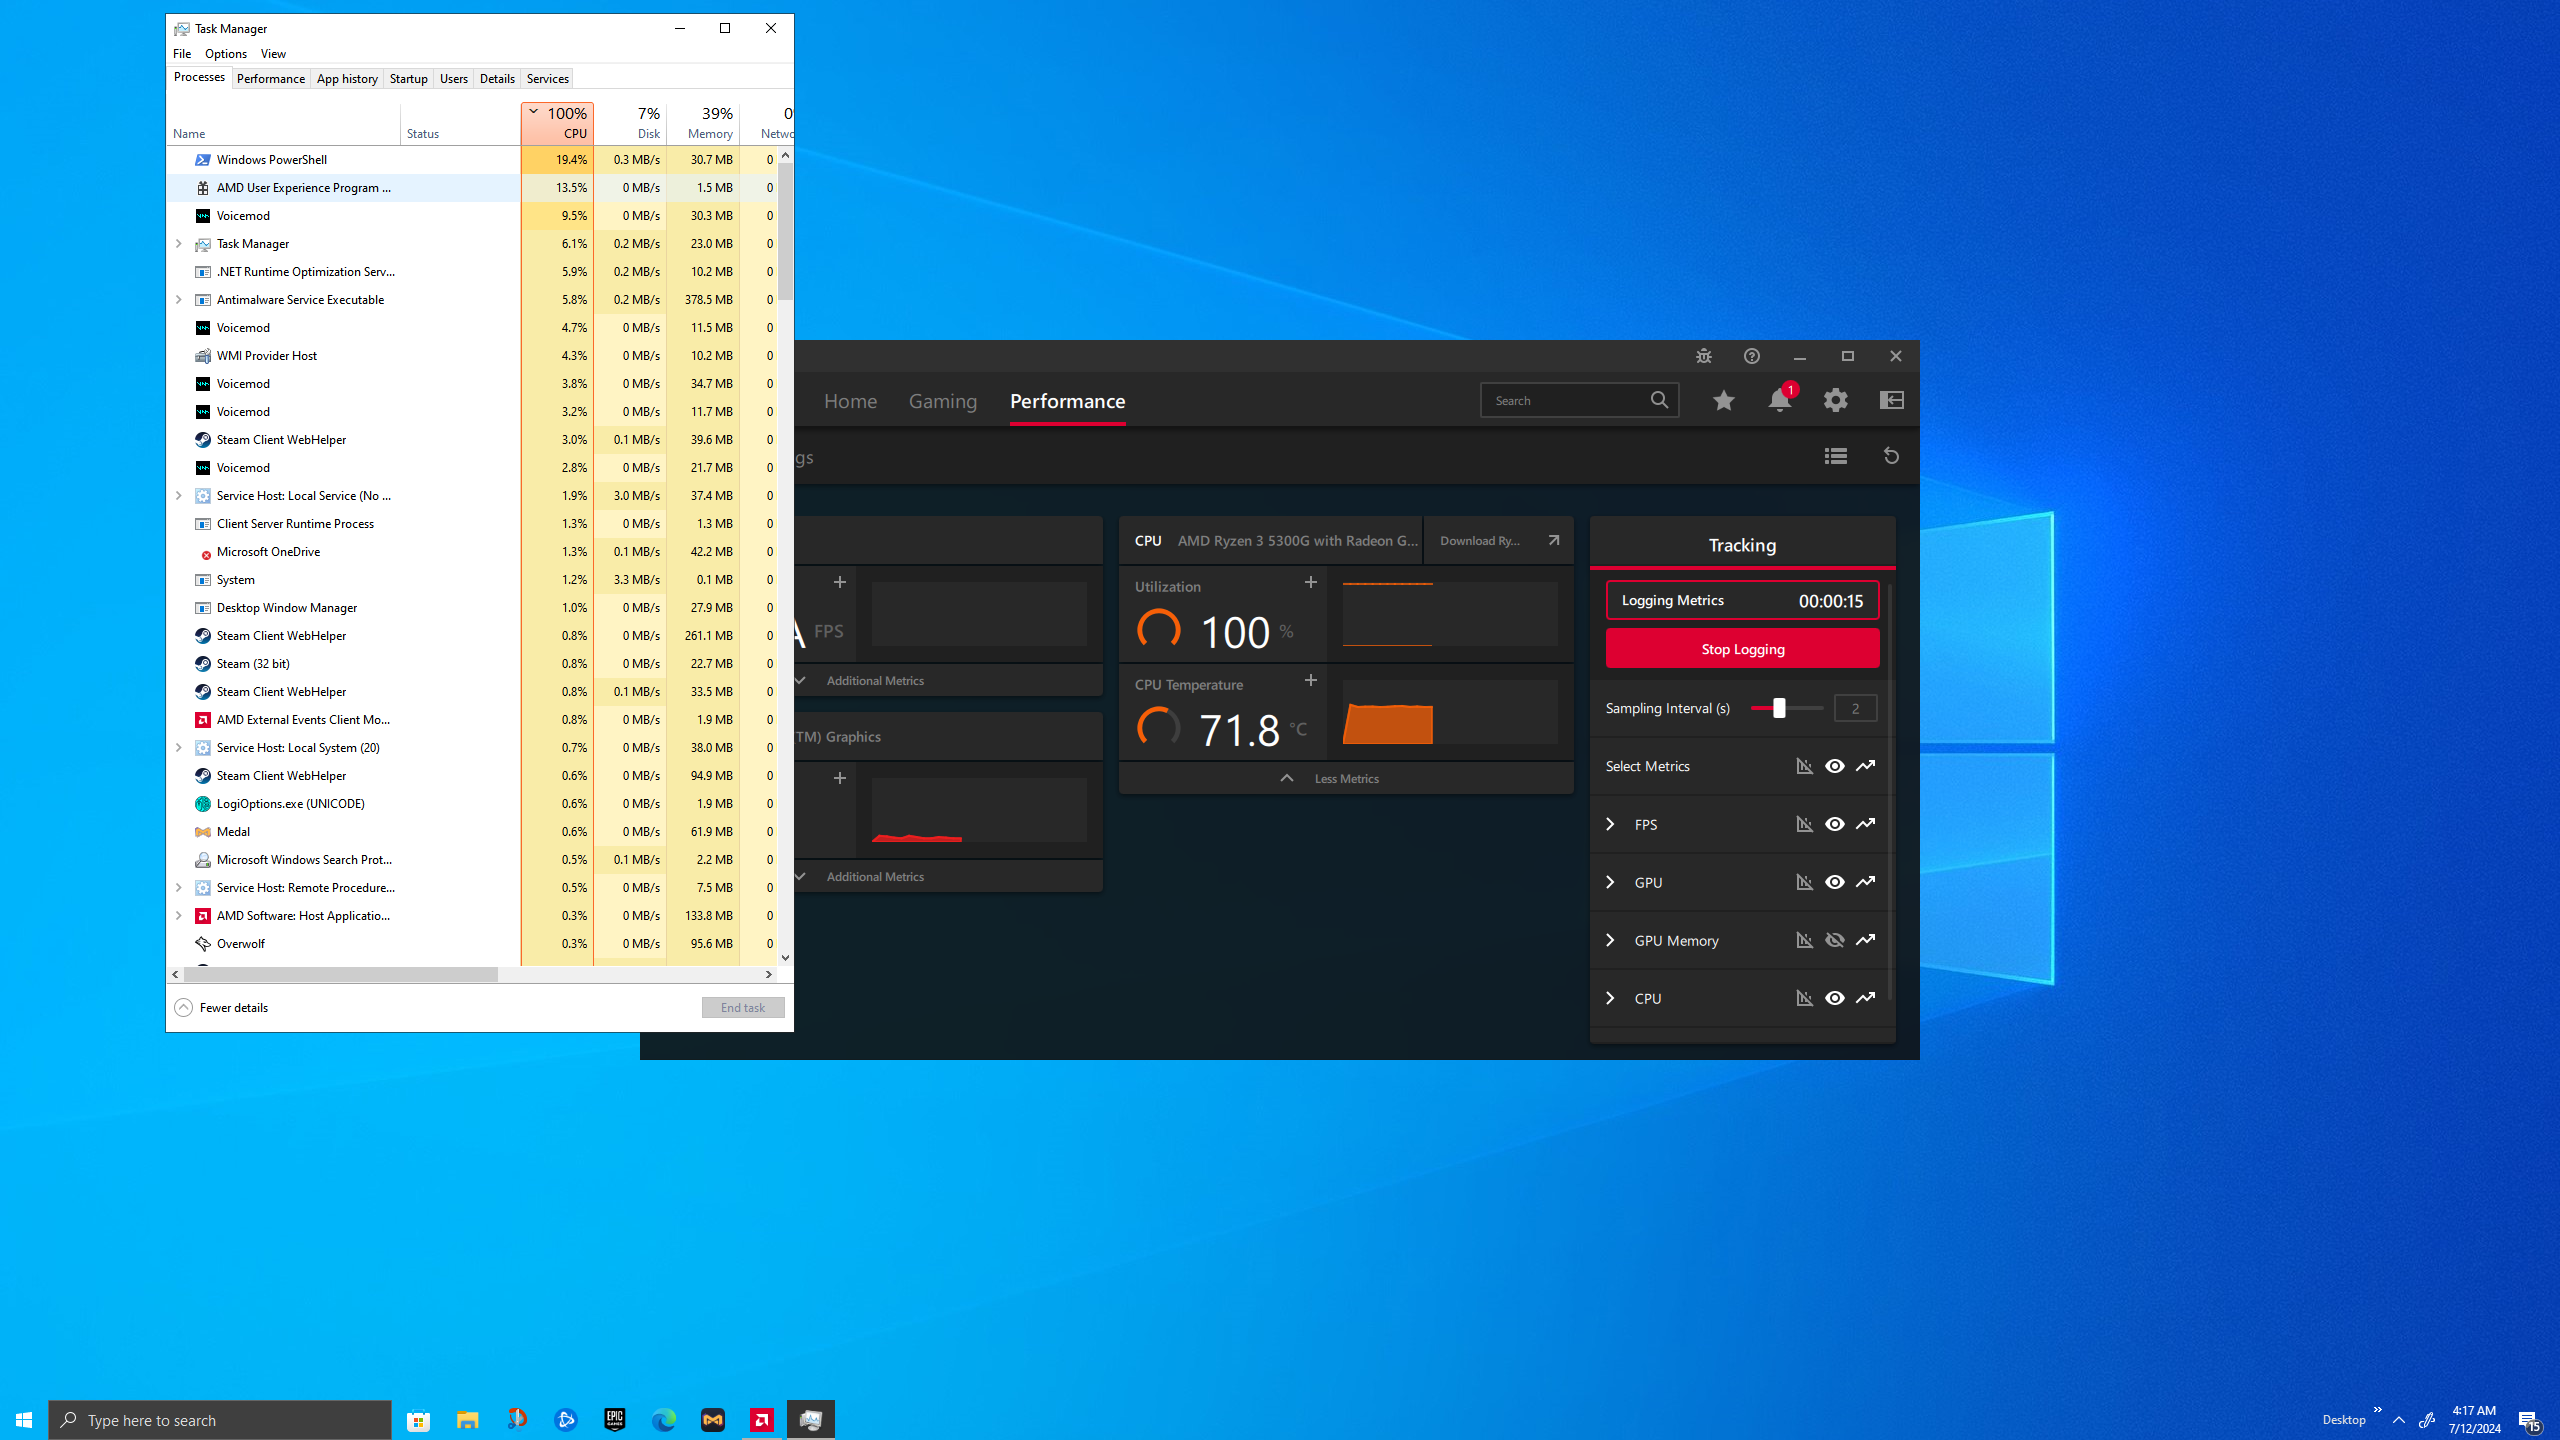The height and width of the screenshot is (1440, 2560).
Task: Open the notifications bell icon
Action: tap(1779, 401)
